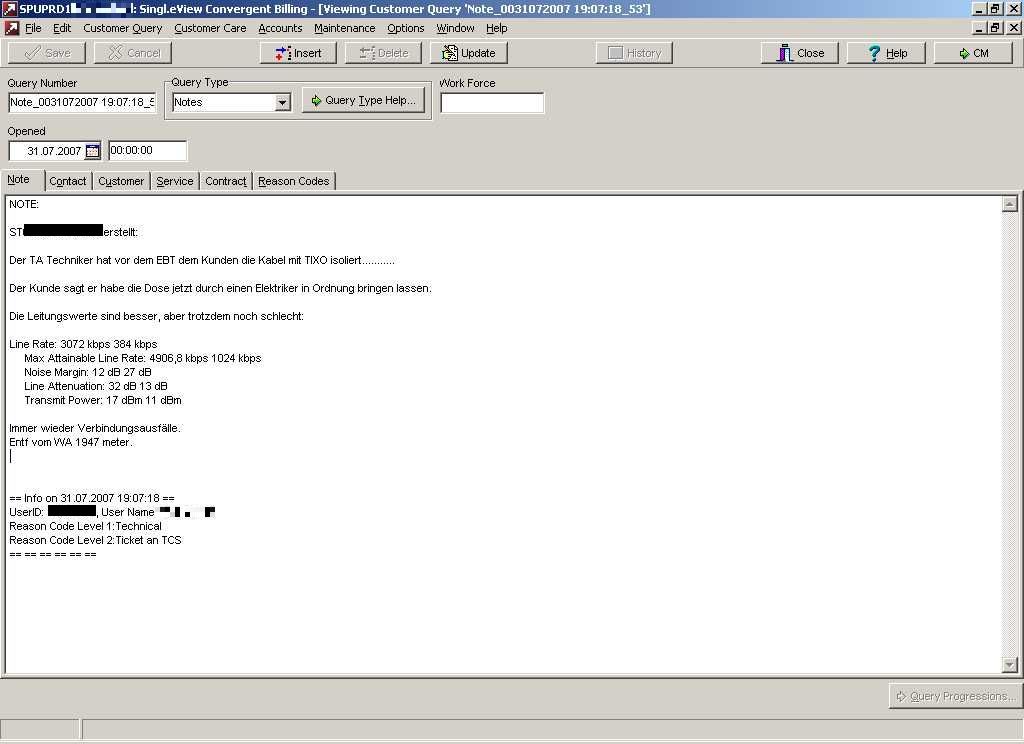The width and height of the screenshot is (1024, 744).
Task: Minimize the inner query window
Action: coord(979,28)
